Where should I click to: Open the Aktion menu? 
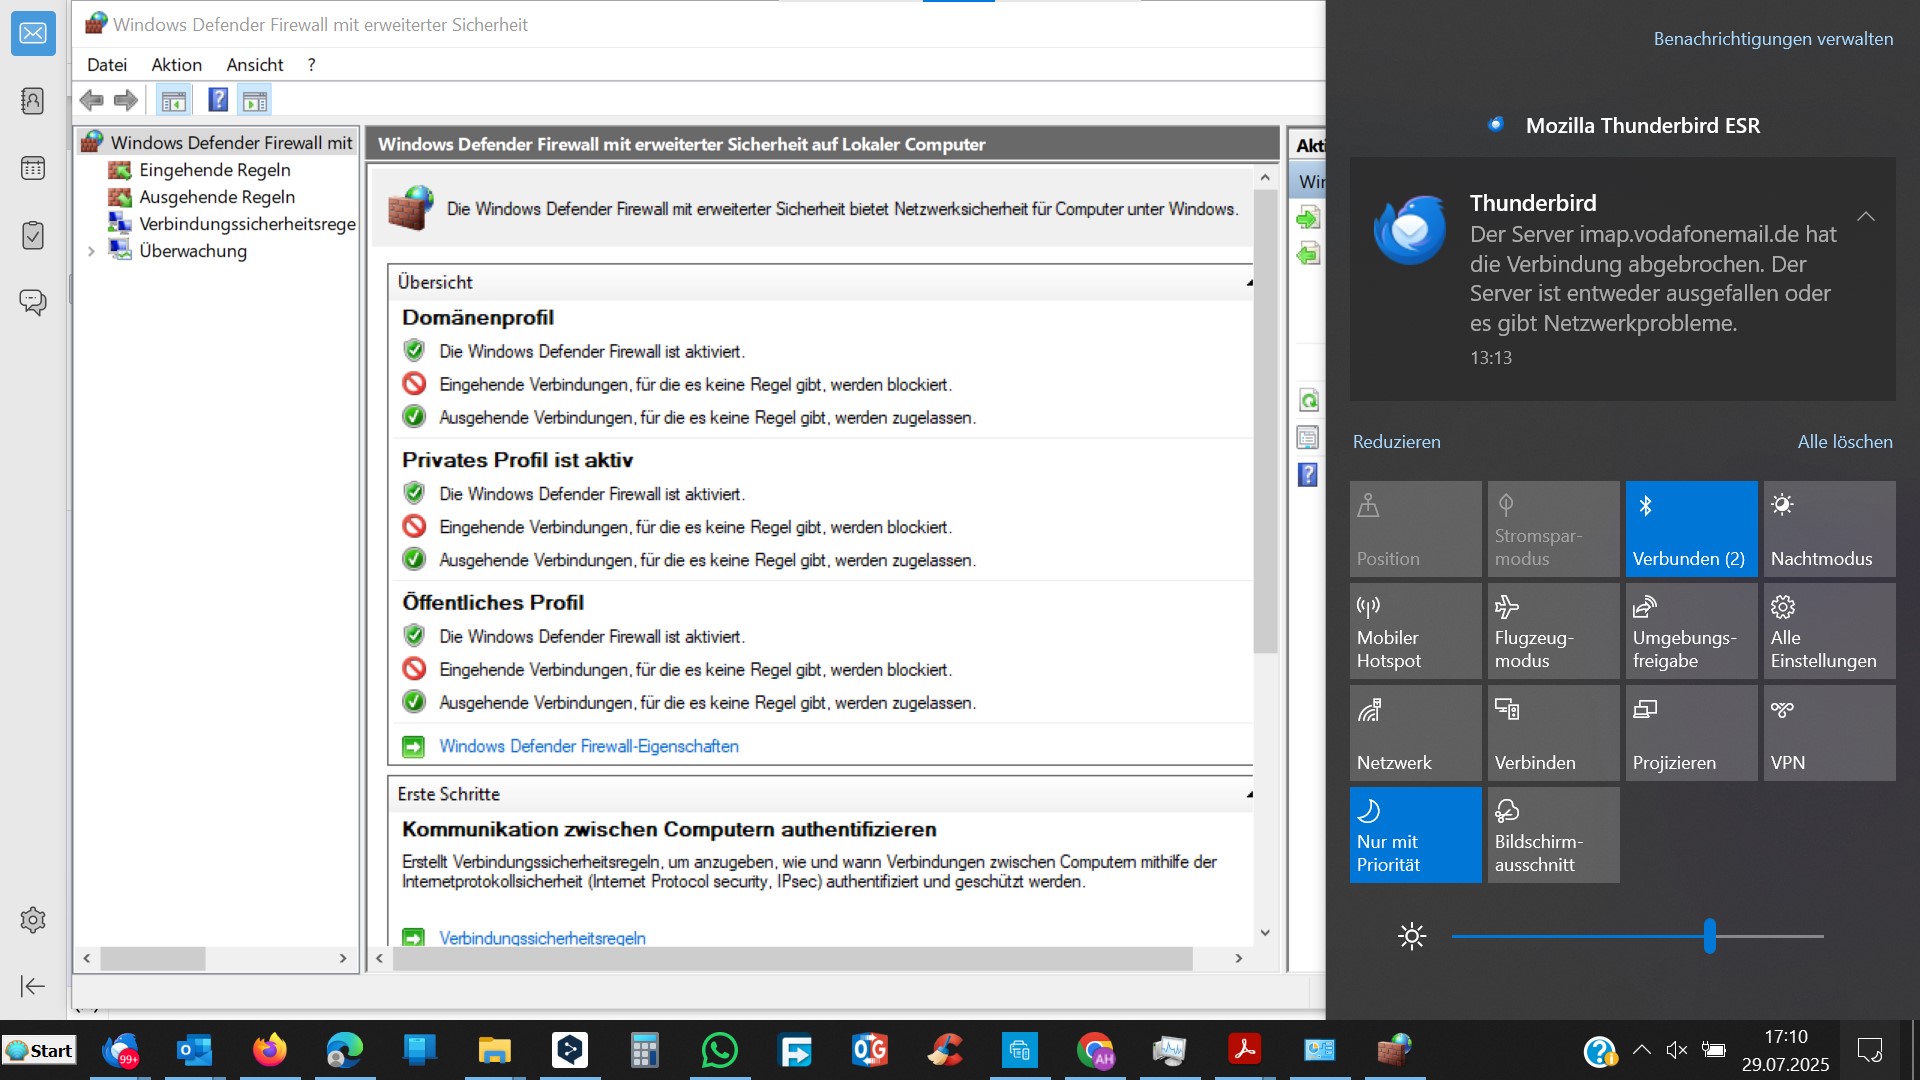[x=176, y=65]
